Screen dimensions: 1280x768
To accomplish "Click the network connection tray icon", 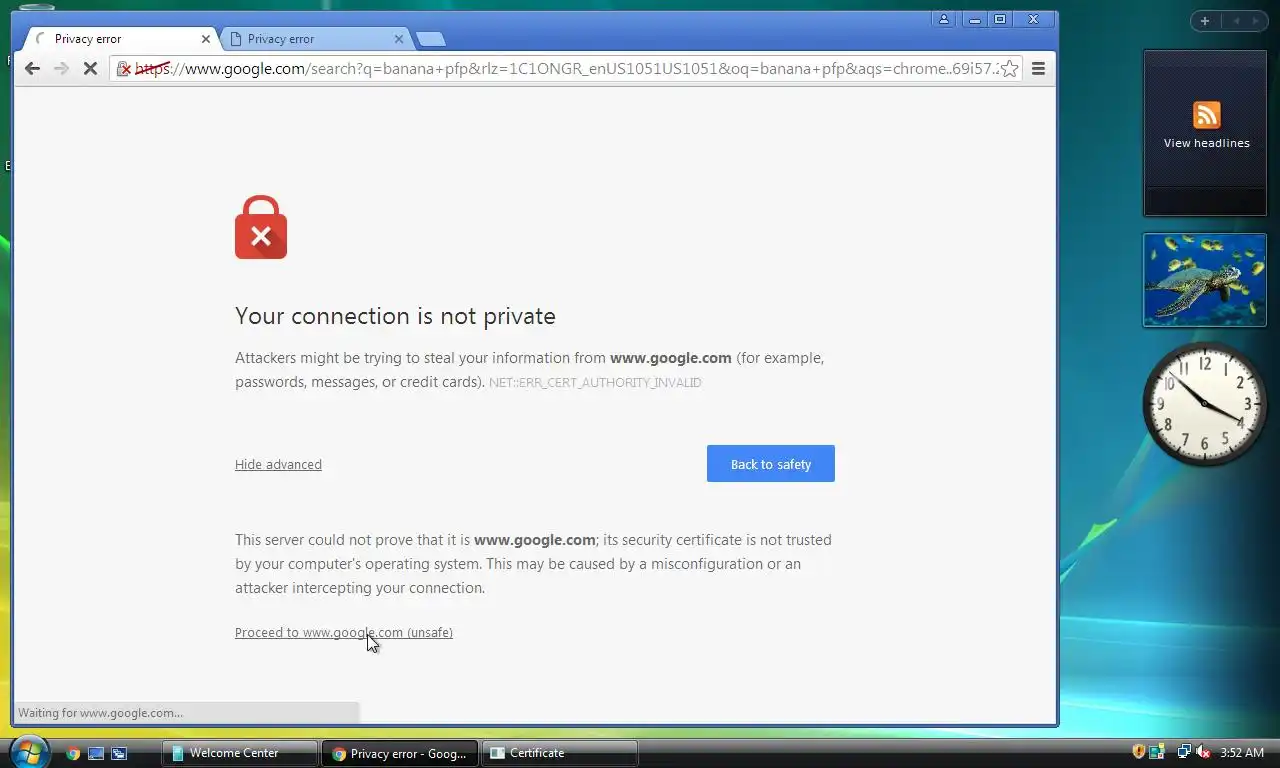I will click(x=1185, y=752).
